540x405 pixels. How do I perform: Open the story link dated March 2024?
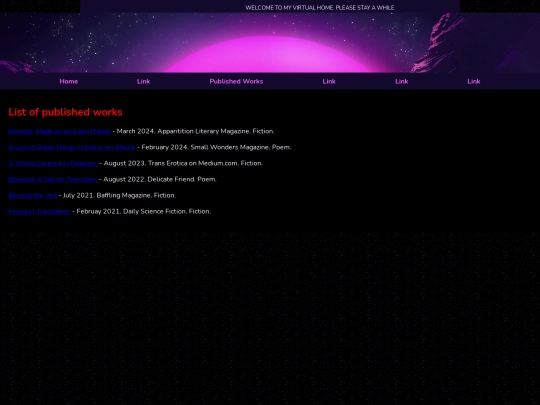coord(59,131)
